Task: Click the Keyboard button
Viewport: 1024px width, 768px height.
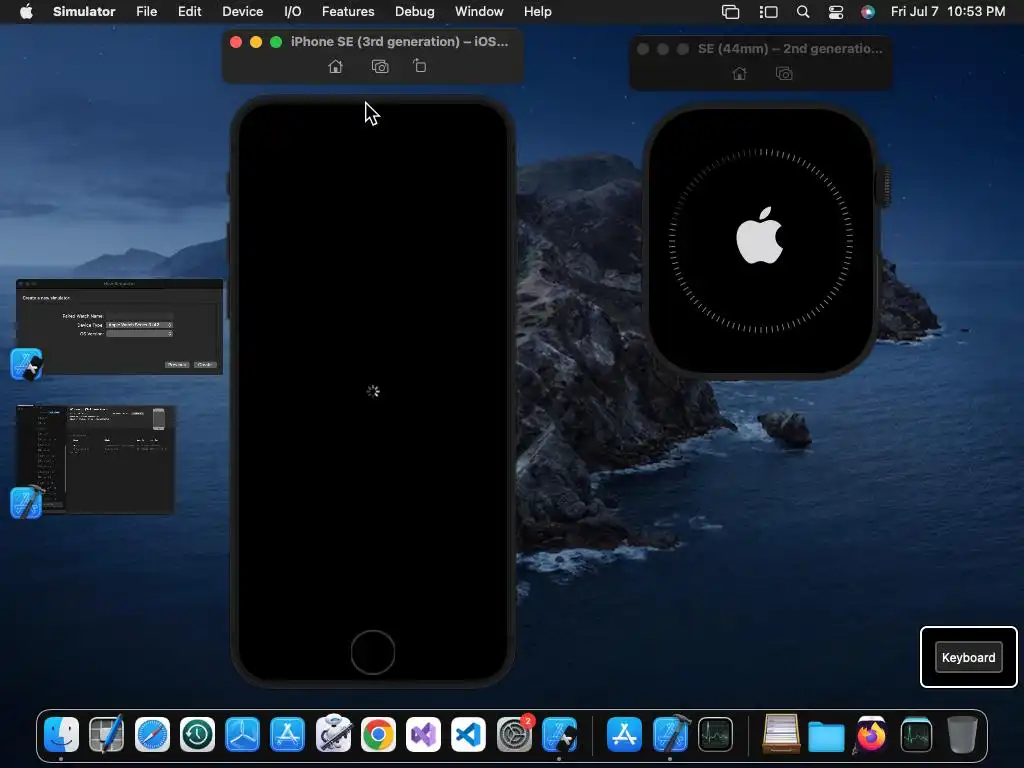Action: [968, 658]
